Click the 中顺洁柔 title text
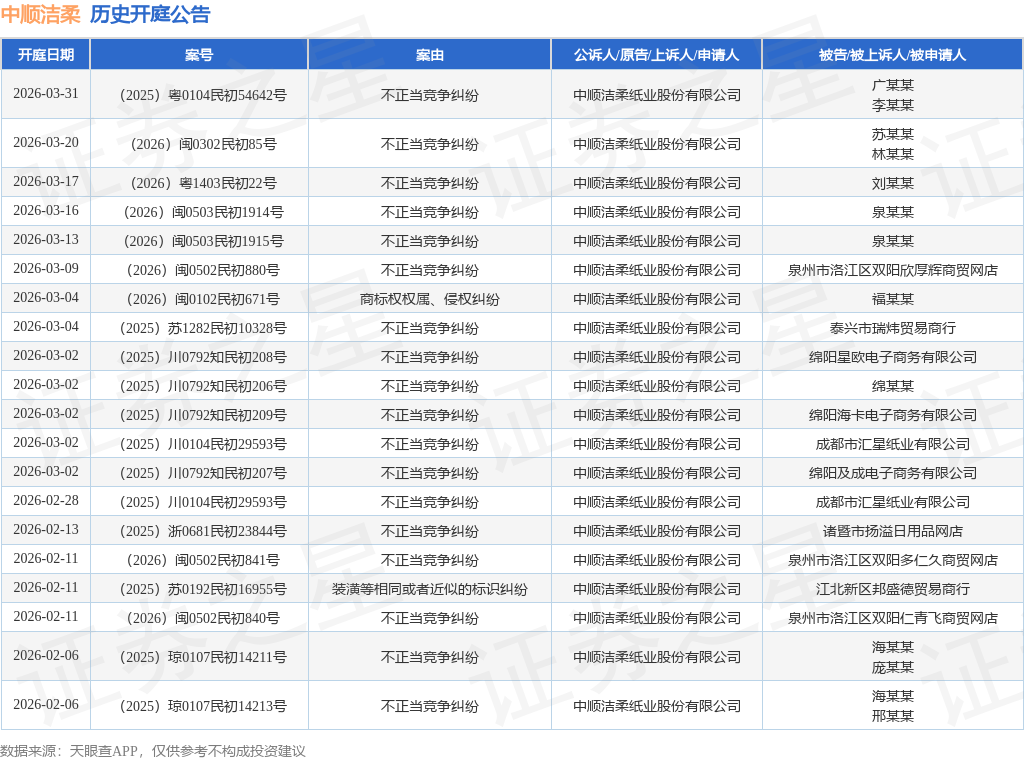 [x=40, y=14]
